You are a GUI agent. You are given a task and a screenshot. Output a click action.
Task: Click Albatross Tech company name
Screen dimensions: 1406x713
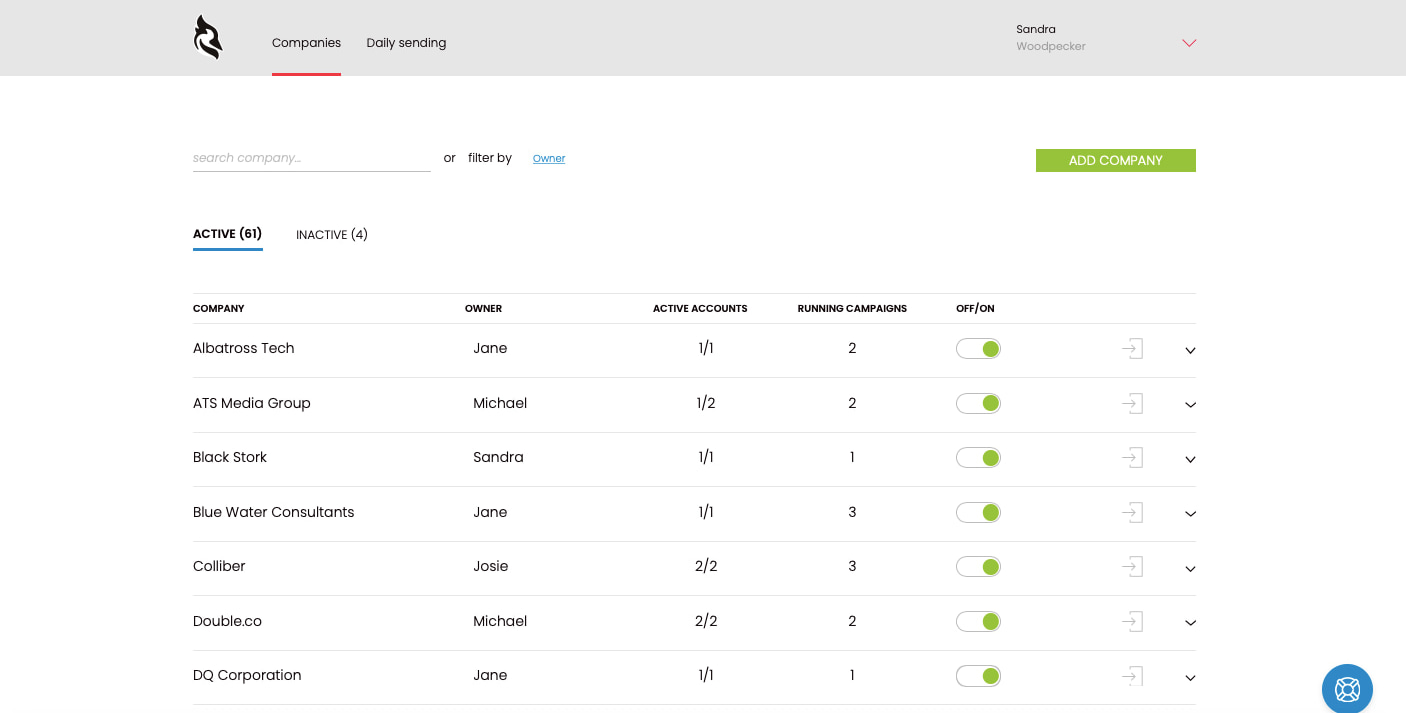pyautogui.click(x=244, y=348)
